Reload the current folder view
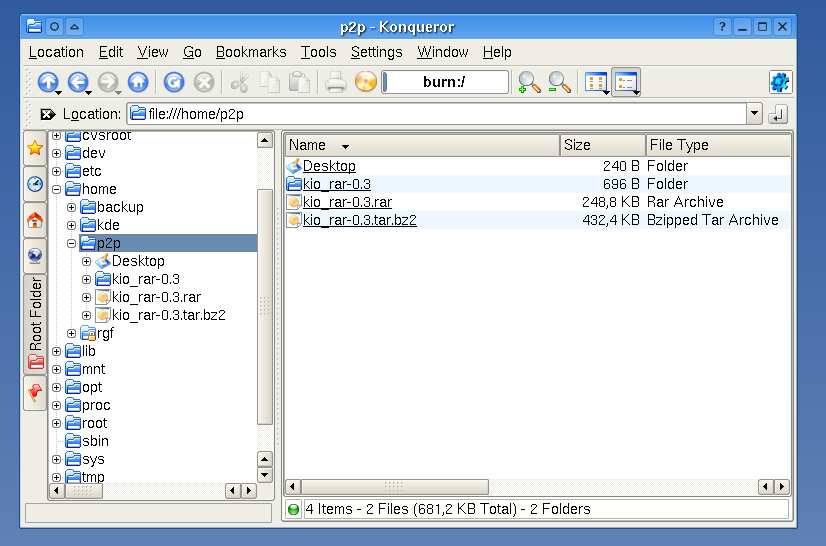Screen dimensions: 826x546 point(174,82)
